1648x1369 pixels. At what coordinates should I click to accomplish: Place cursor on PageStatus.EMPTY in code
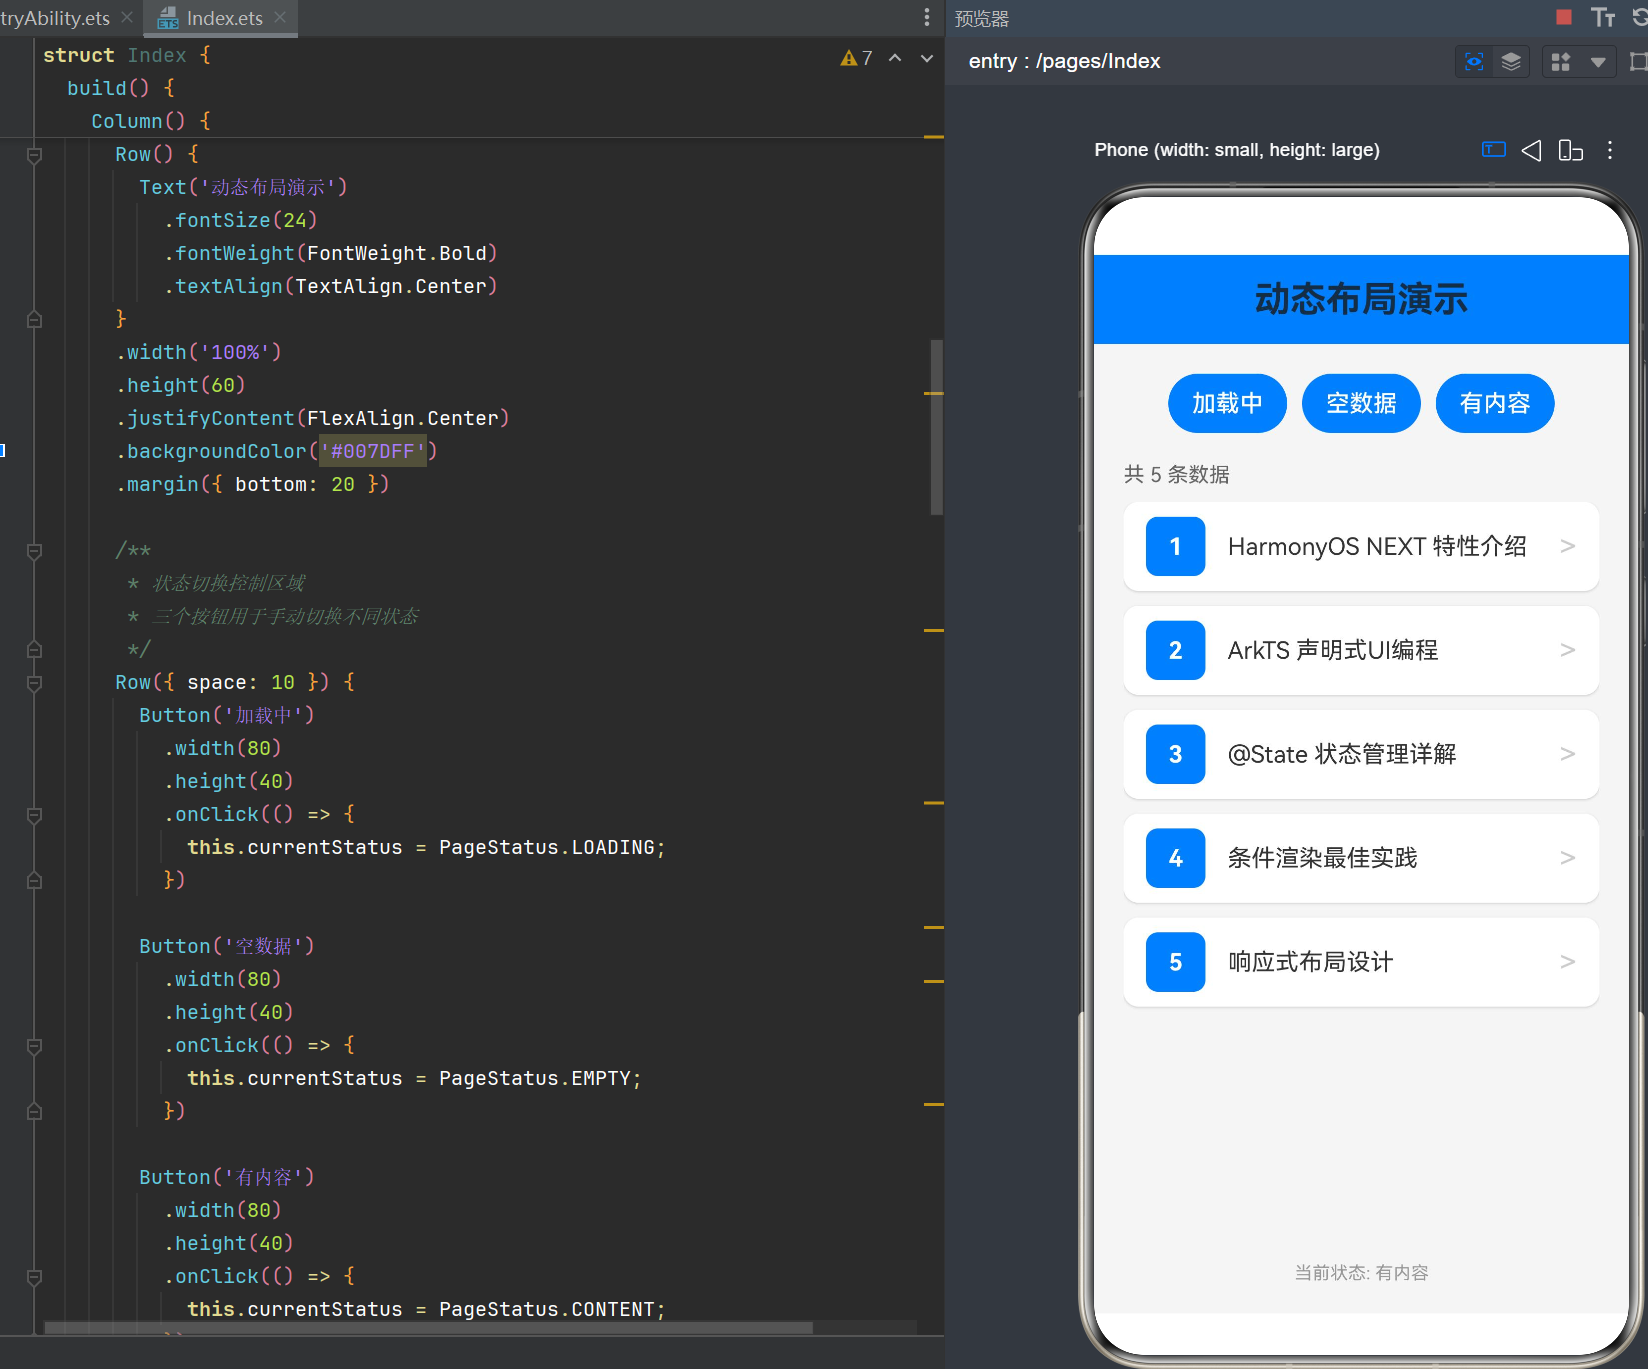tap(534, 1078)
